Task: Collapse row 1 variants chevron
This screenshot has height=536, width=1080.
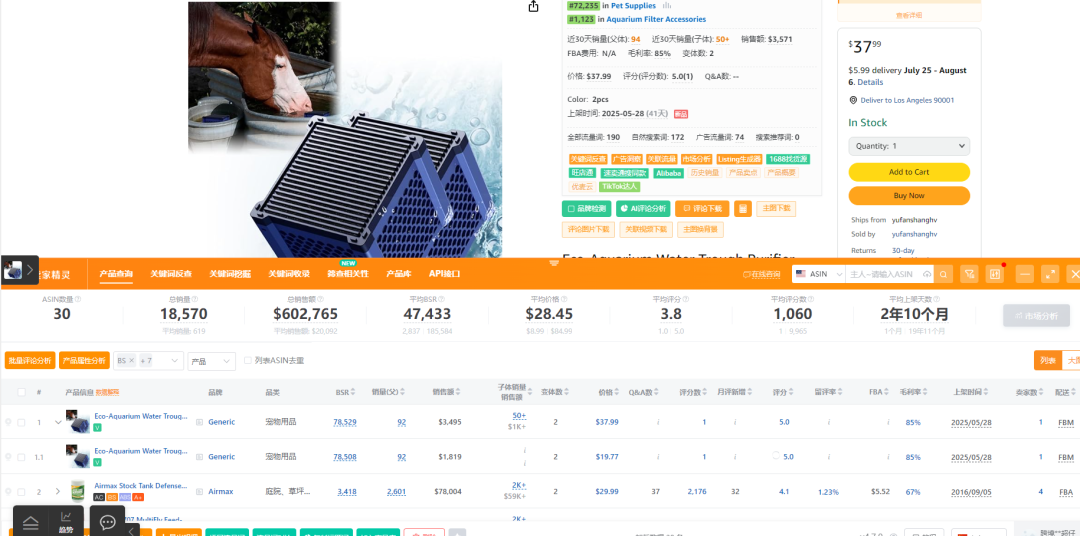Action: [x=58, y=422]
